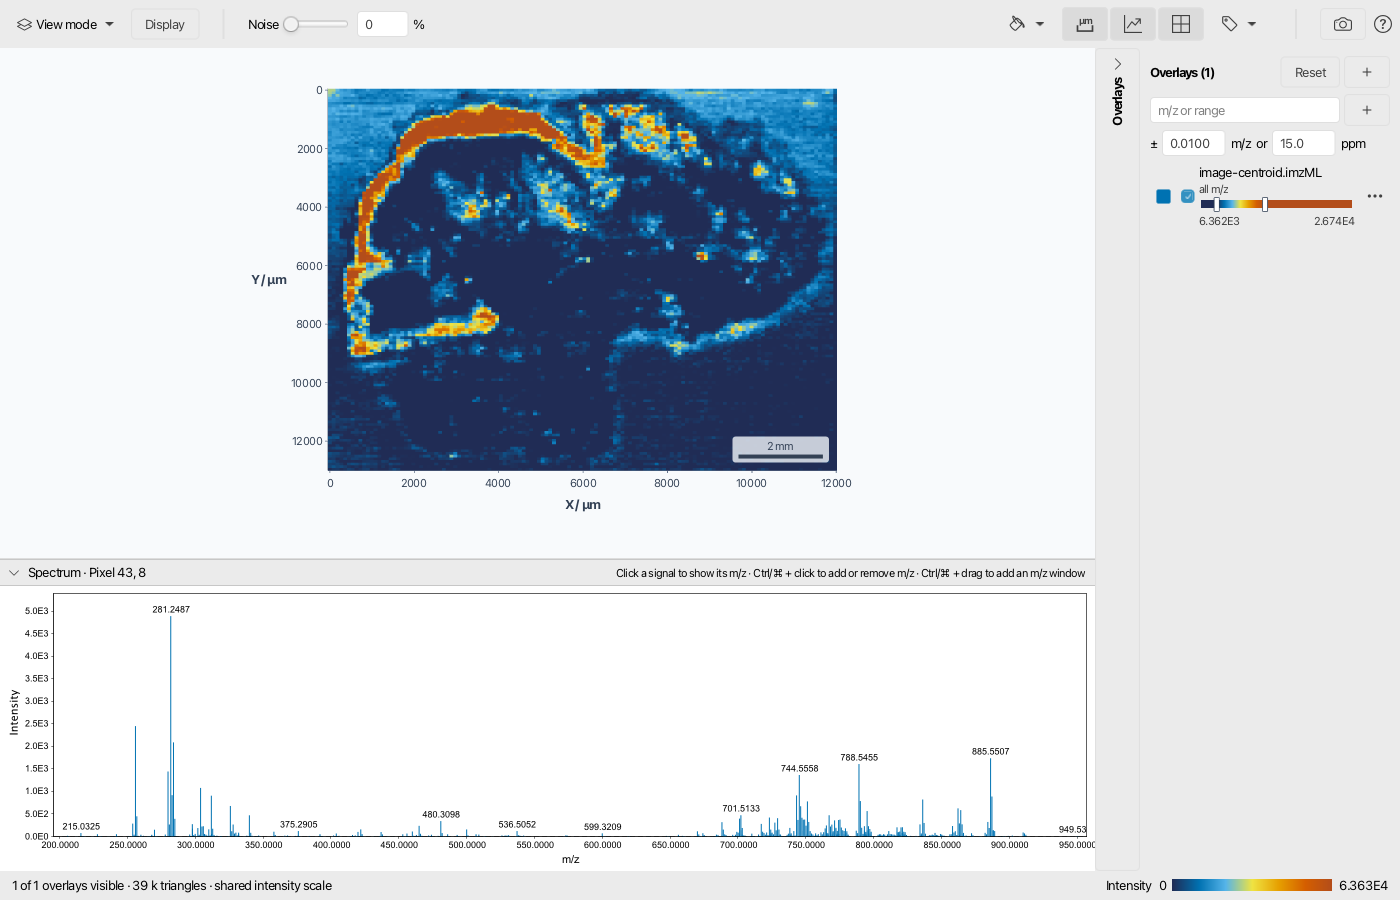This screenshot has height=900, width=1400.
Task: Collapse the Overlays side panel chevron
Action: [x=1118, y=64]
